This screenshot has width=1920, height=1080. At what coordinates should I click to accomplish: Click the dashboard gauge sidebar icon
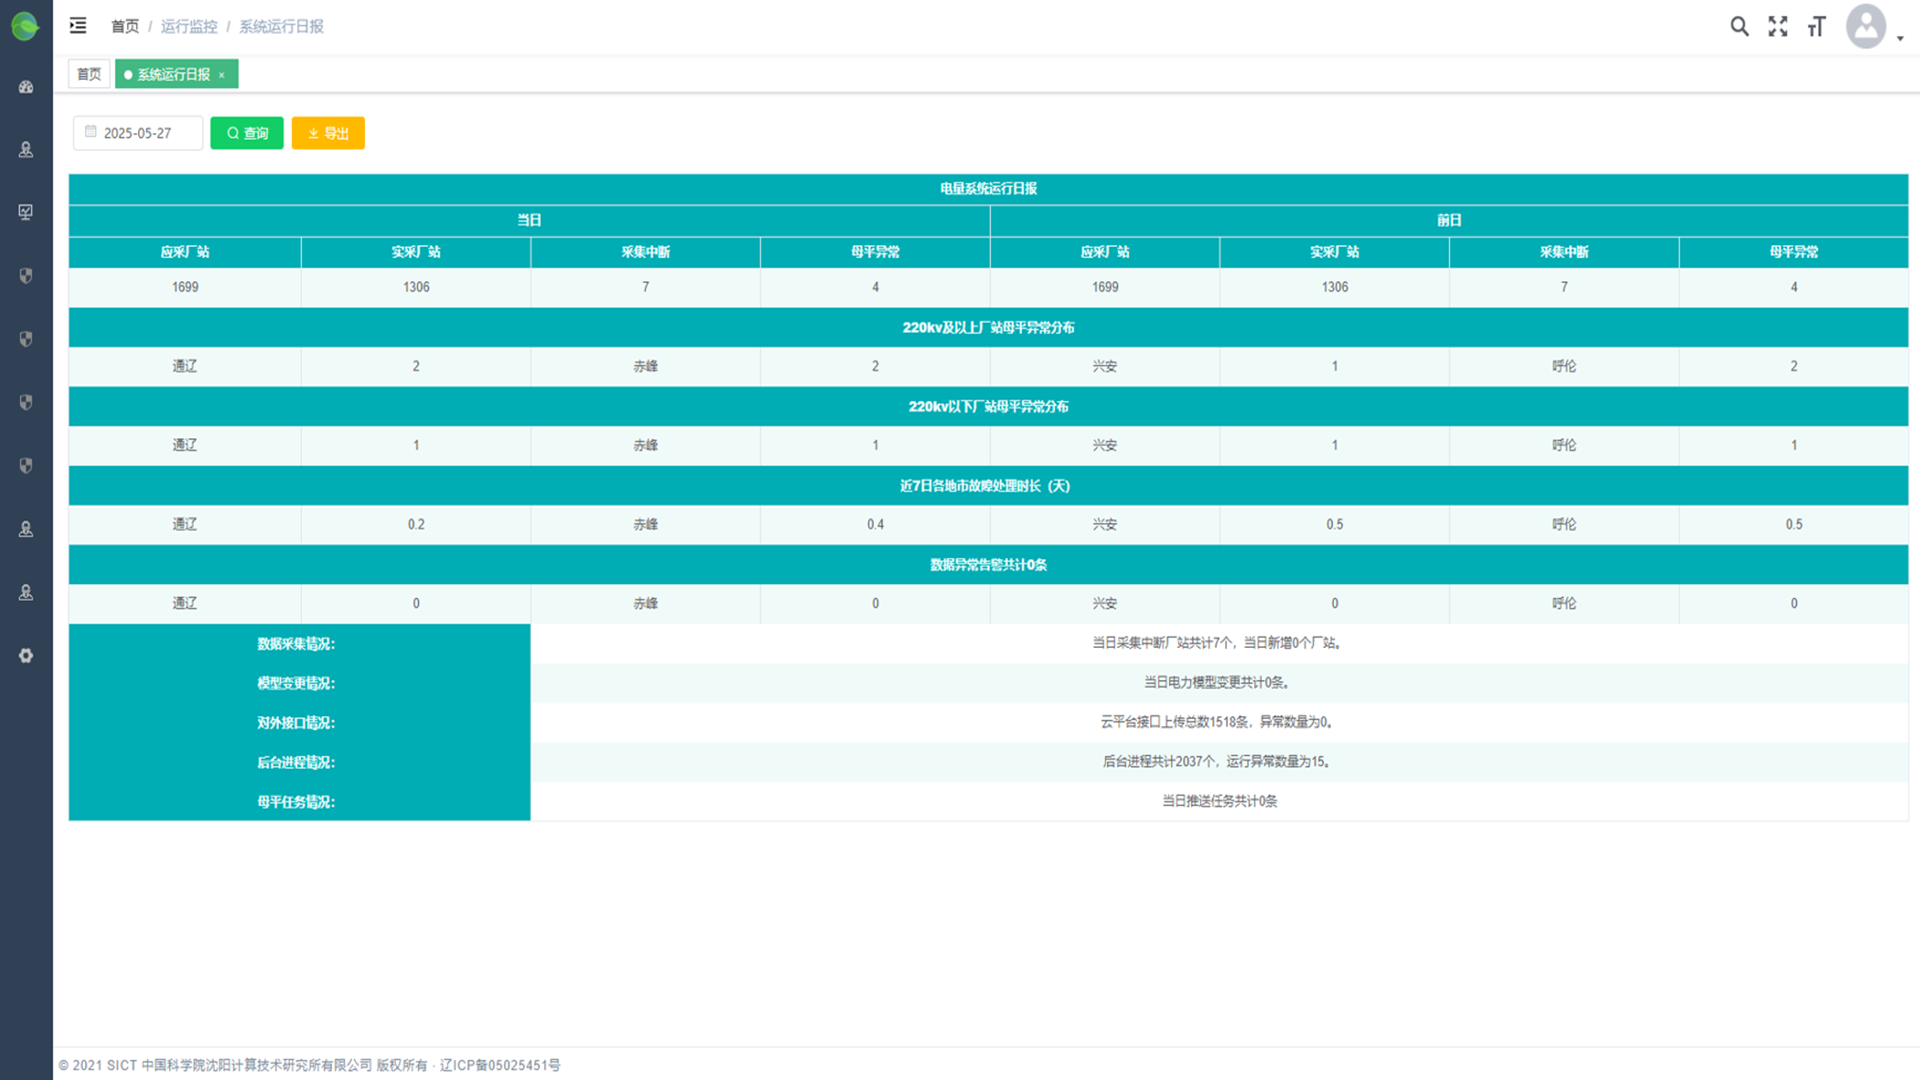click(x=26, y=87)
